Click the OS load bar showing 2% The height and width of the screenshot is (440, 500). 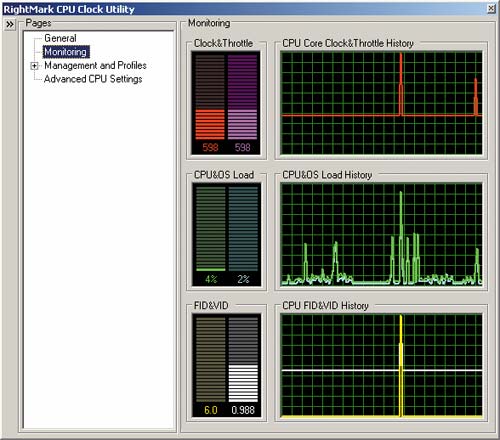[243, 229]
